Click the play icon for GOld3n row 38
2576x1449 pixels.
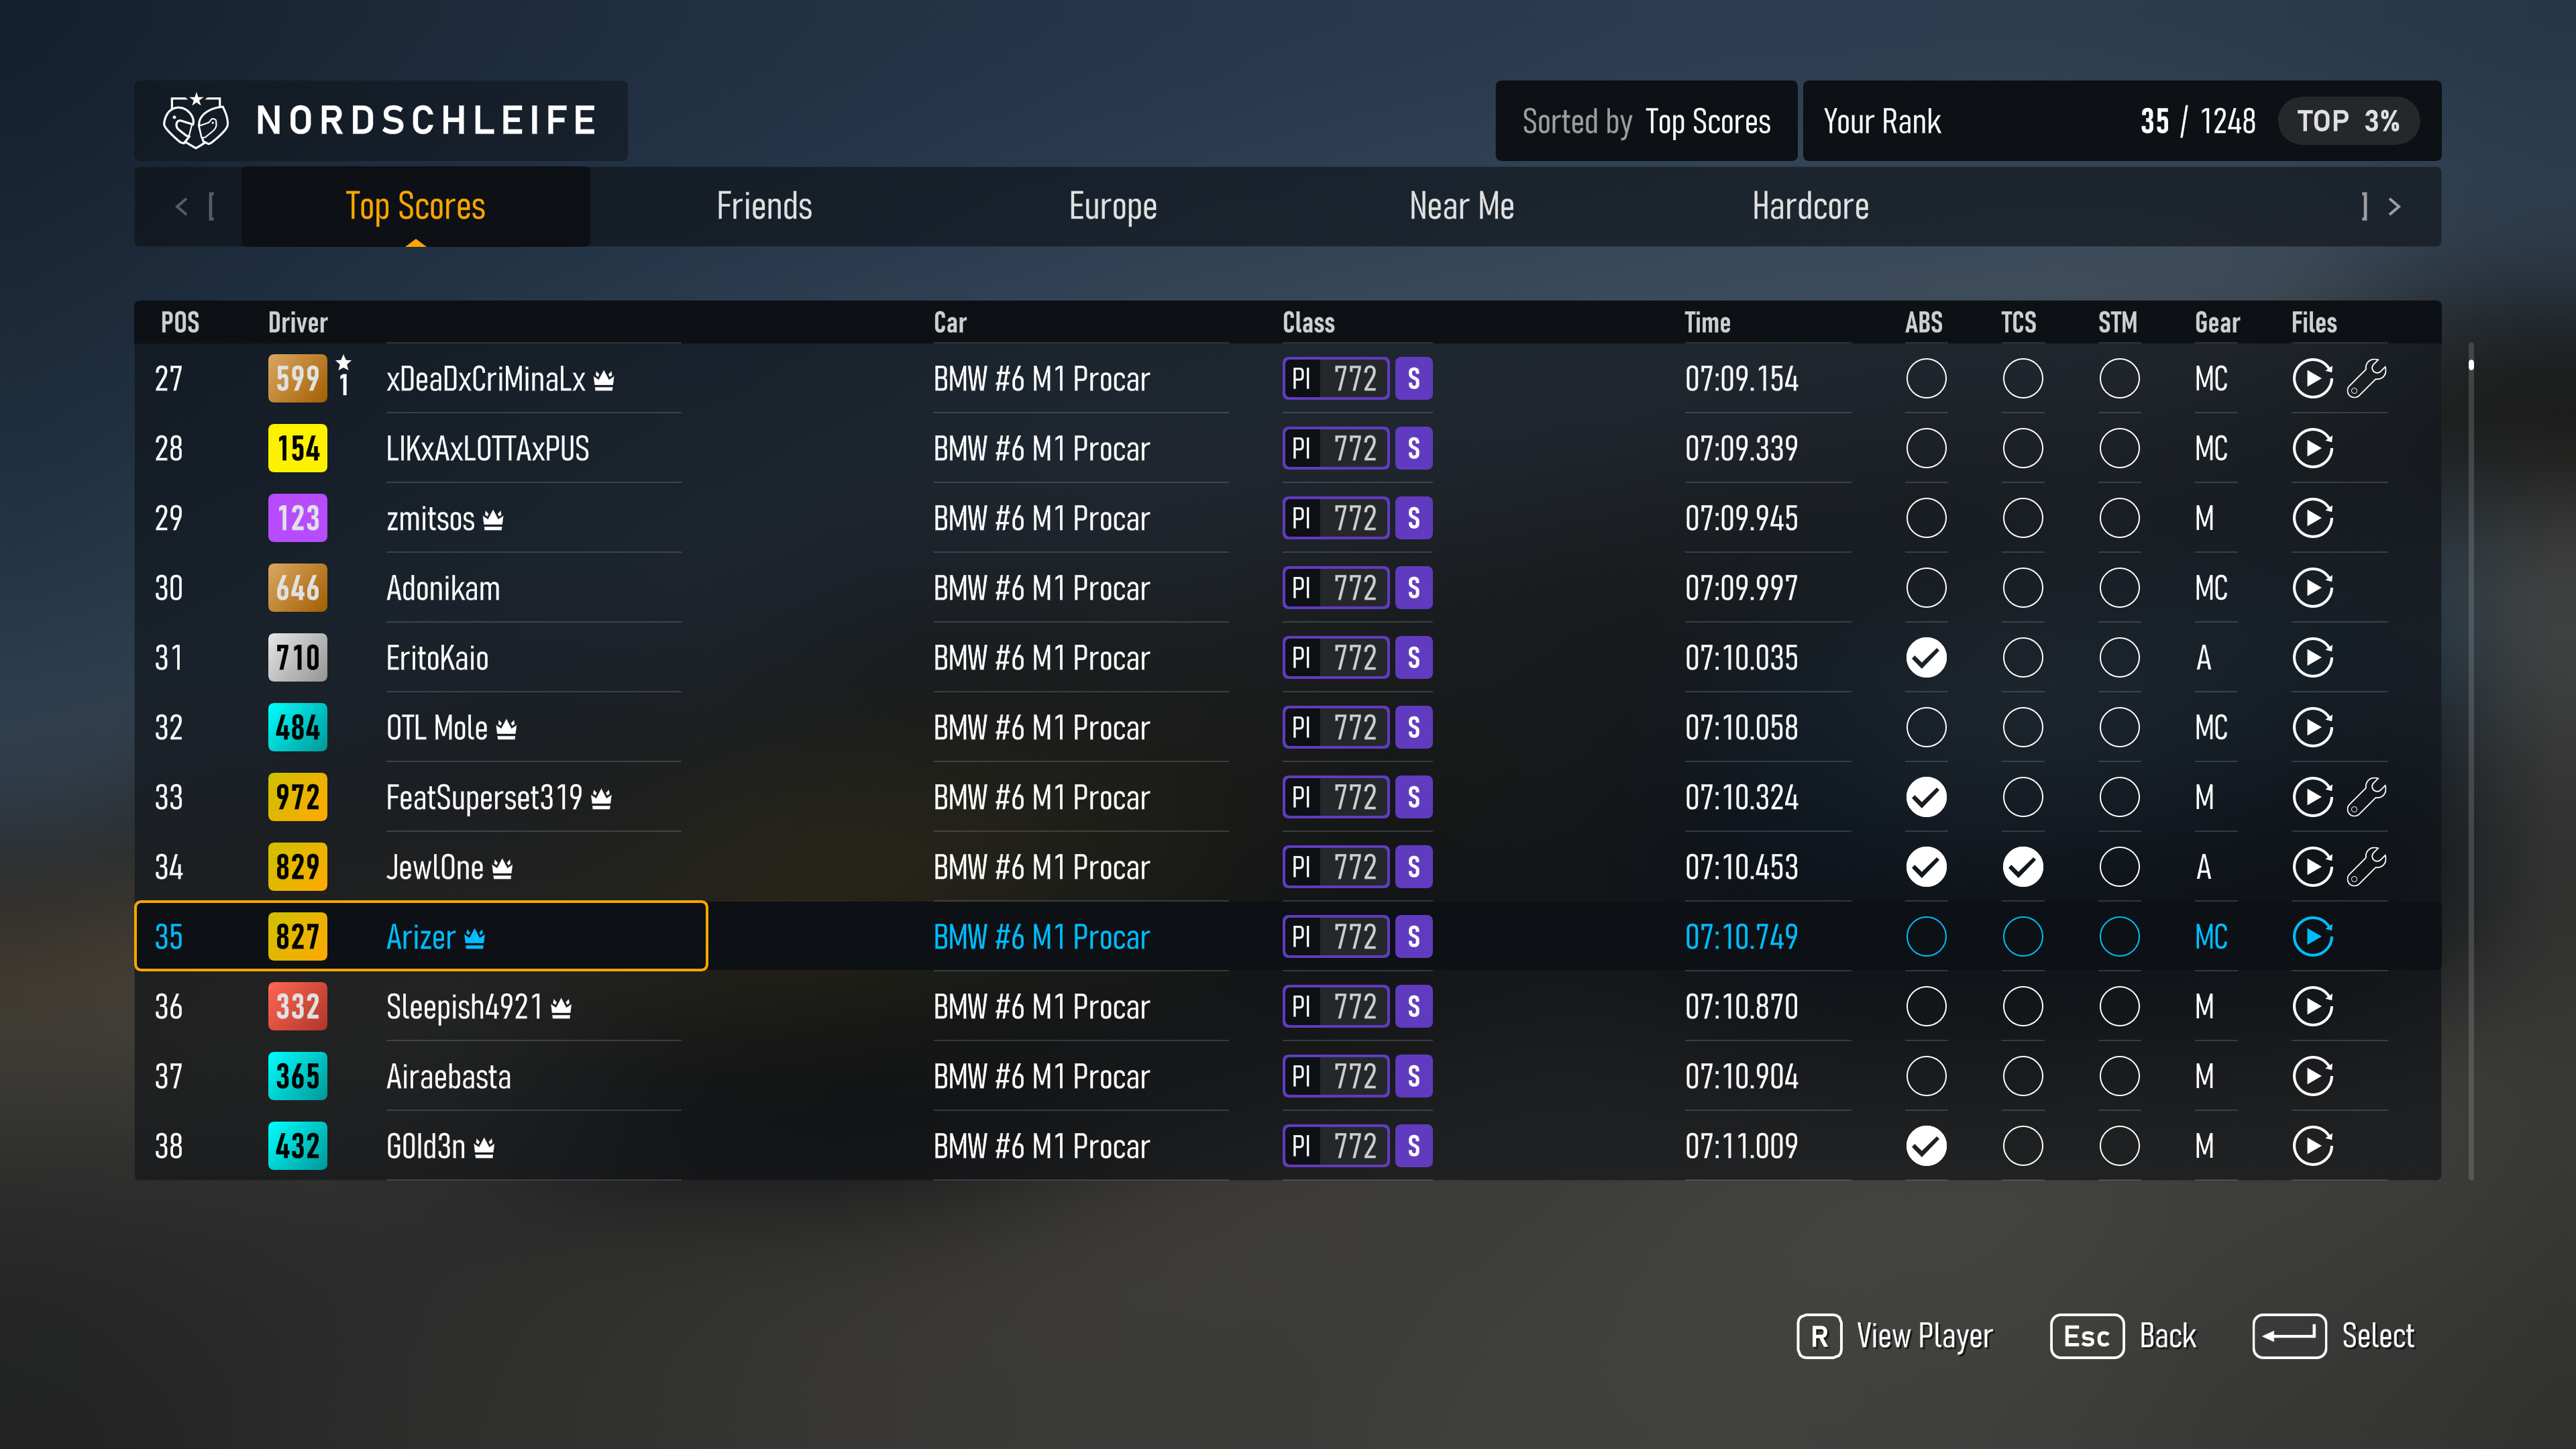click(2312, 1146)
